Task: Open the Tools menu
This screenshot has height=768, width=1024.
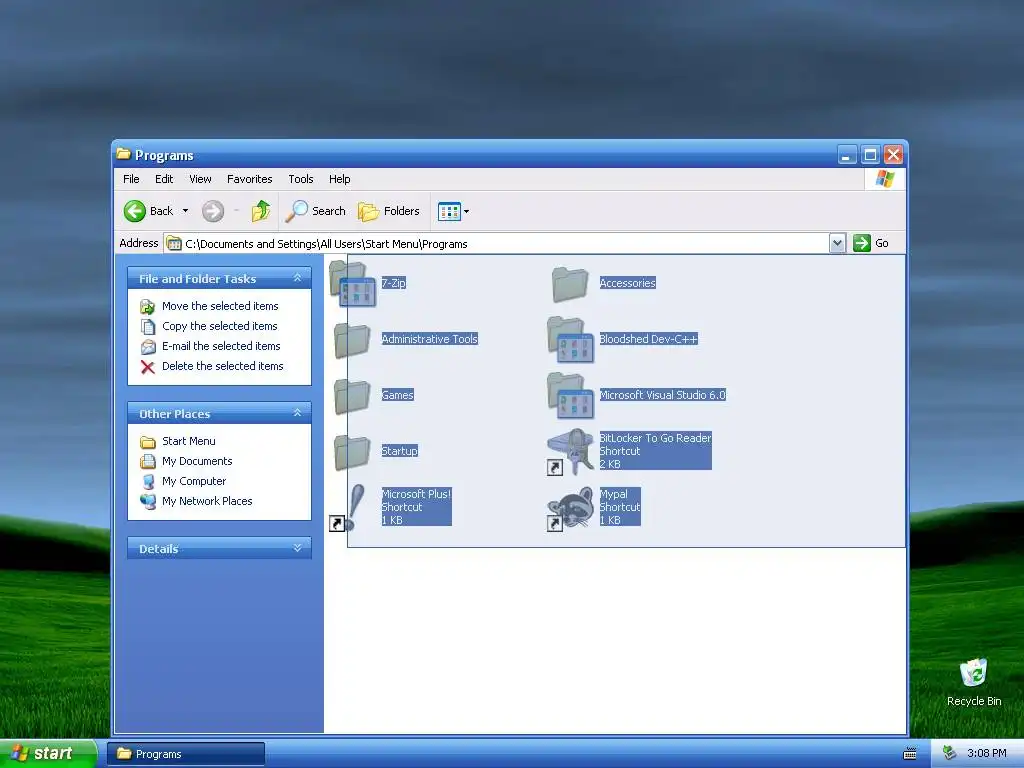Action: (300, 179)
